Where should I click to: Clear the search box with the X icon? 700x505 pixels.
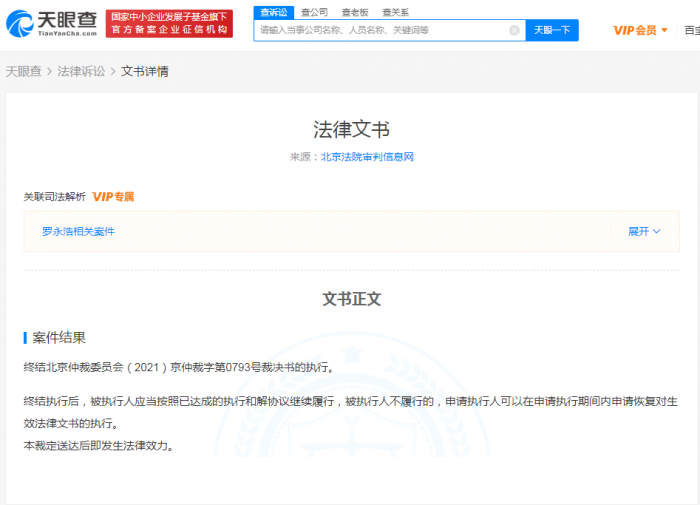point(514,30)
